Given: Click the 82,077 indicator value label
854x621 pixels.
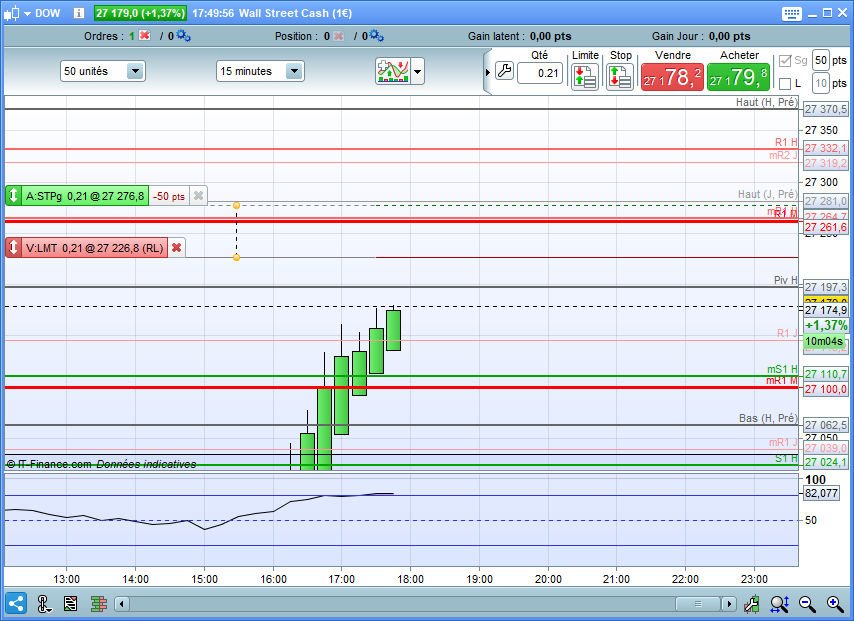Looking at the screenshot, I should click(821, 493).
